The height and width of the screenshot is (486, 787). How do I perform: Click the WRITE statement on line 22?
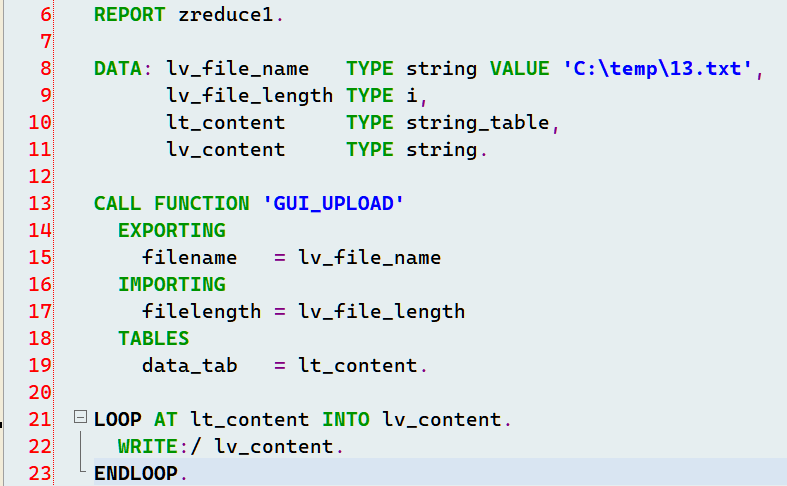point(148,446)
